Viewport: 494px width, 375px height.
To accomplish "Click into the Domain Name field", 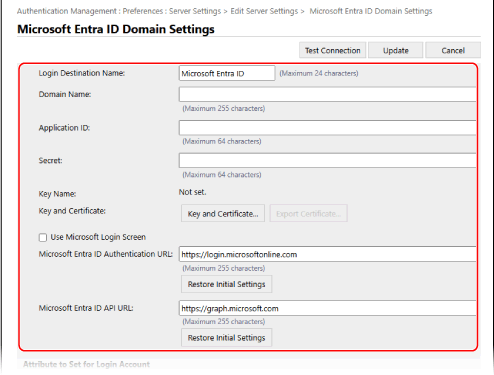I will pyautogui.click(x=327, y=94).
